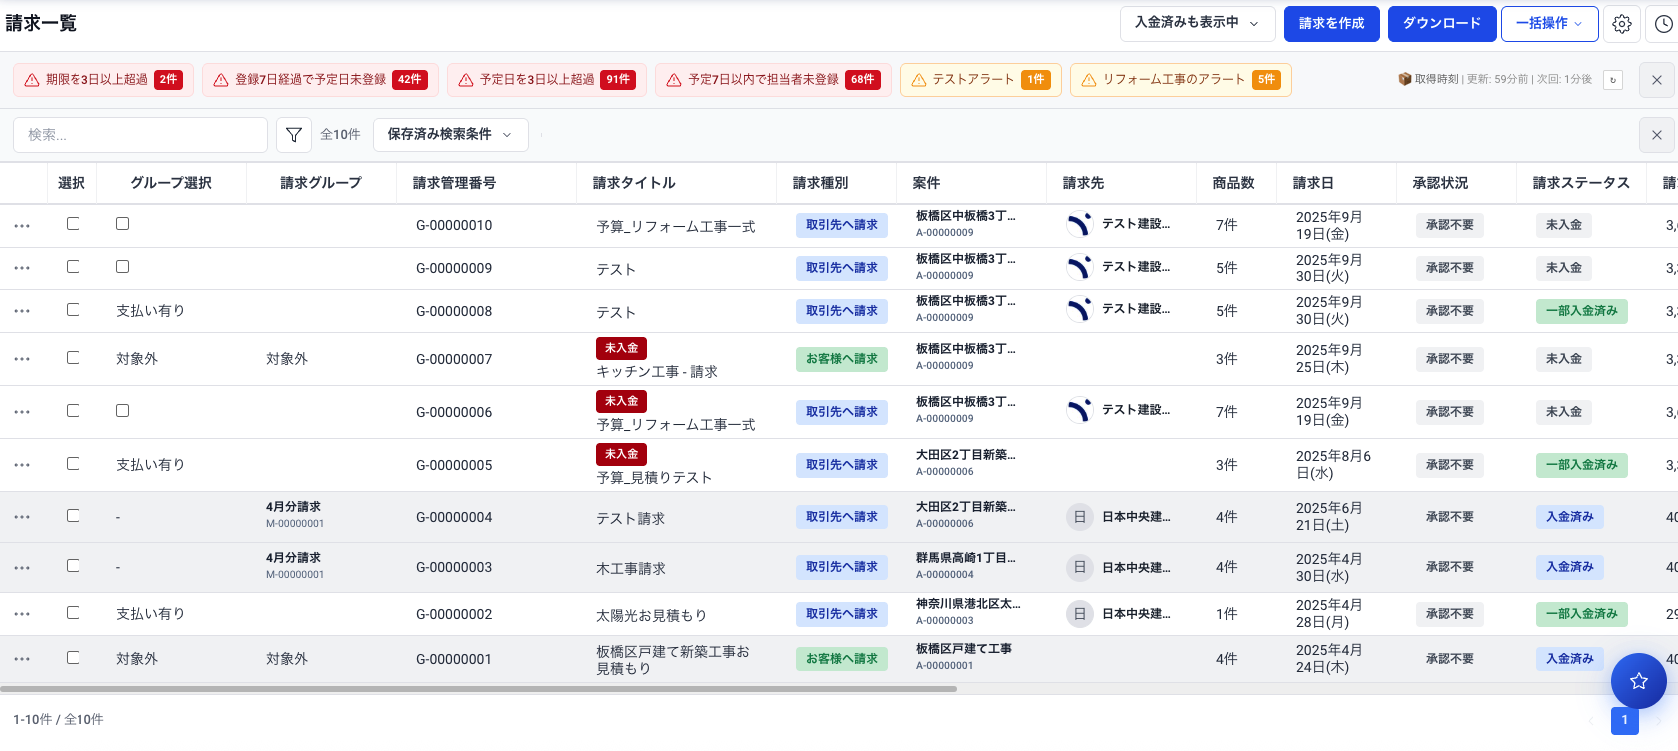Click the 日本中央建 icon in G-00000004 row

coord(1079,517)
